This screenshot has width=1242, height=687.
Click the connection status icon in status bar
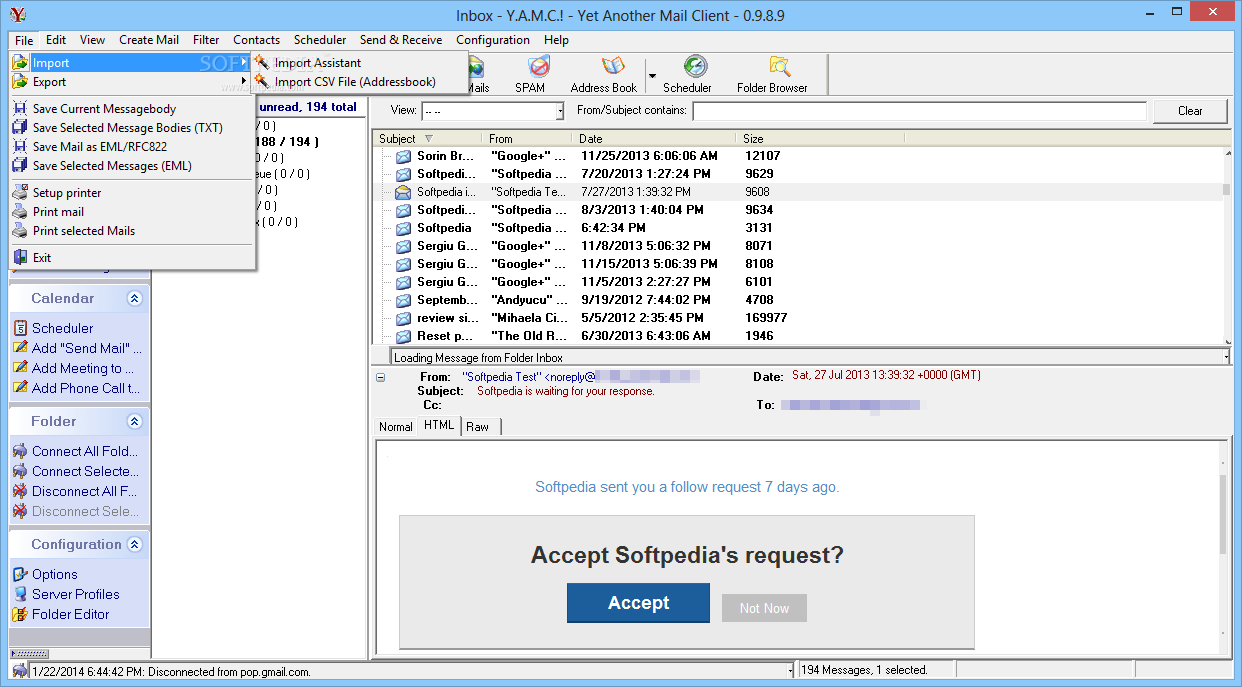click(20, 670)
